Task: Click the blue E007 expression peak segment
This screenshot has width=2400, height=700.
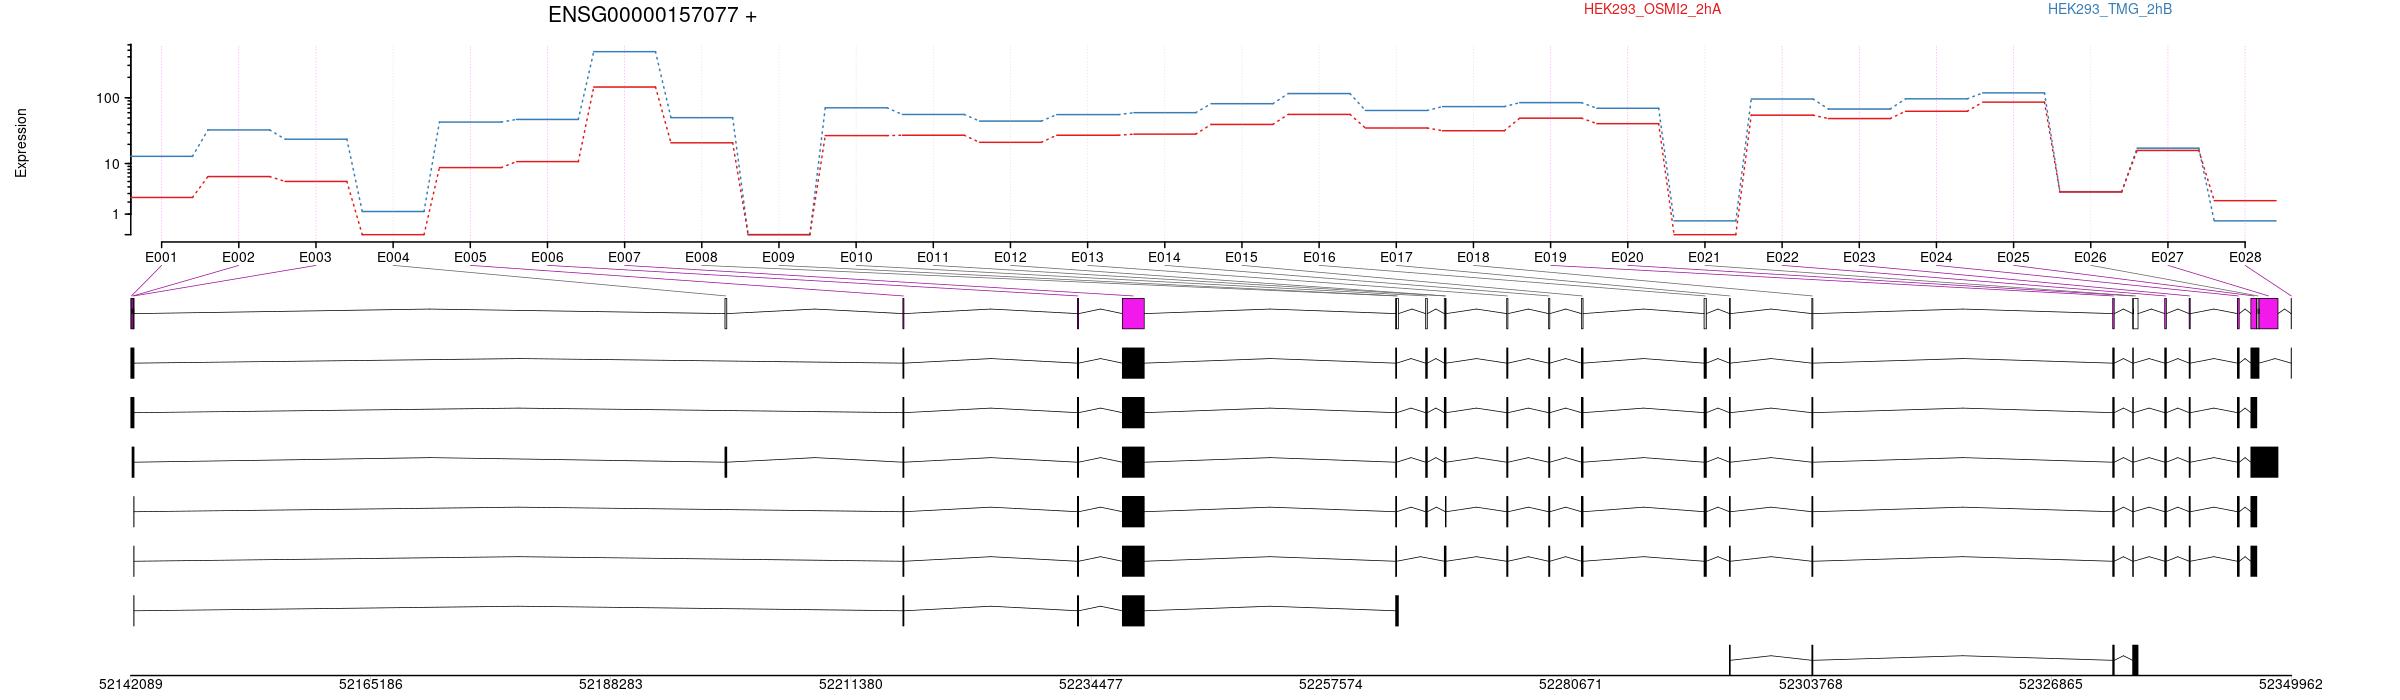Action: tap(624, 51)
